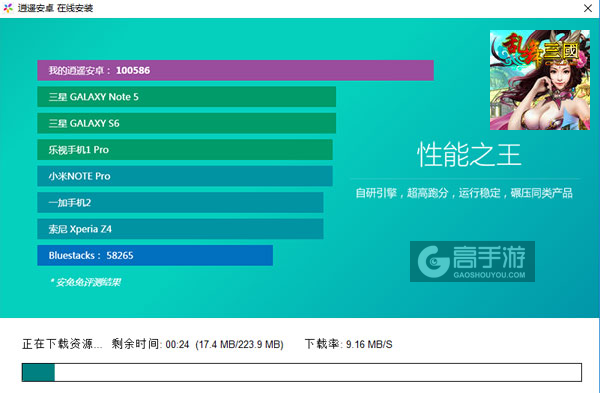The height and width of the screenshot is (393, 600).
Task: Click the download progress bar
Action: 302,372
